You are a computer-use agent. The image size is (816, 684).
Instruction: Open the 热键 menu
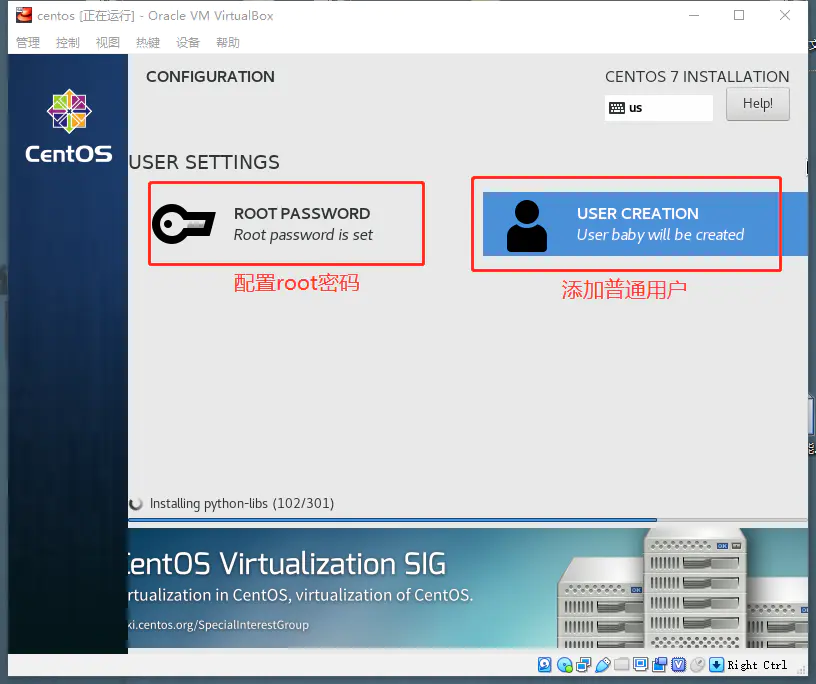tap(148, 43)
